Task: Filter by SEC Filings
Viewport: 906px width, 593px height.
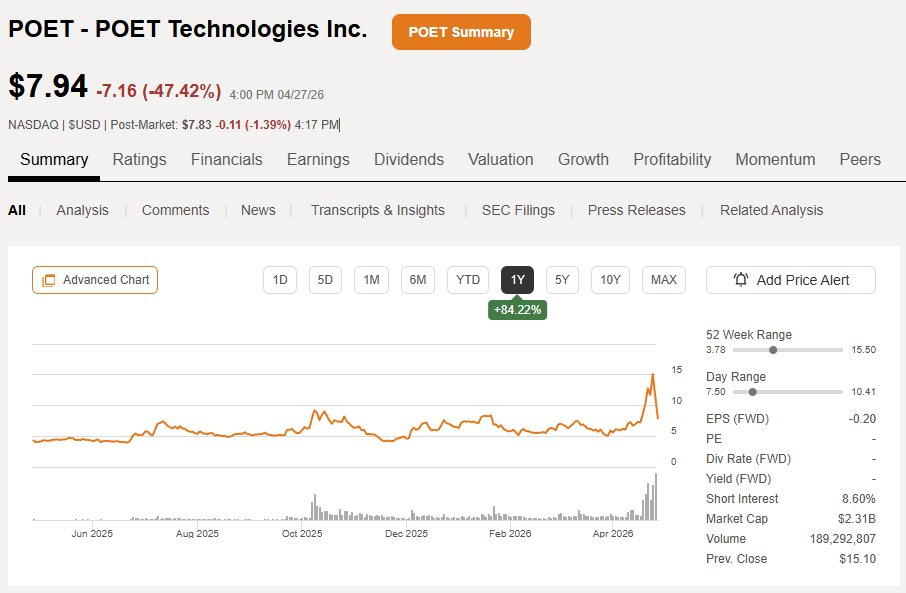Action: coord(518,210)
